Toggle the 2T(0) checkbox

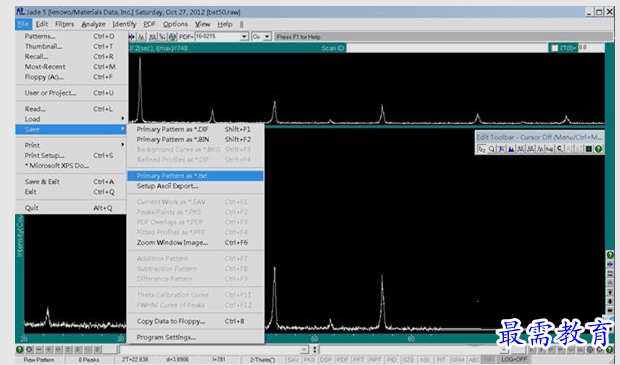pos(555,48)
